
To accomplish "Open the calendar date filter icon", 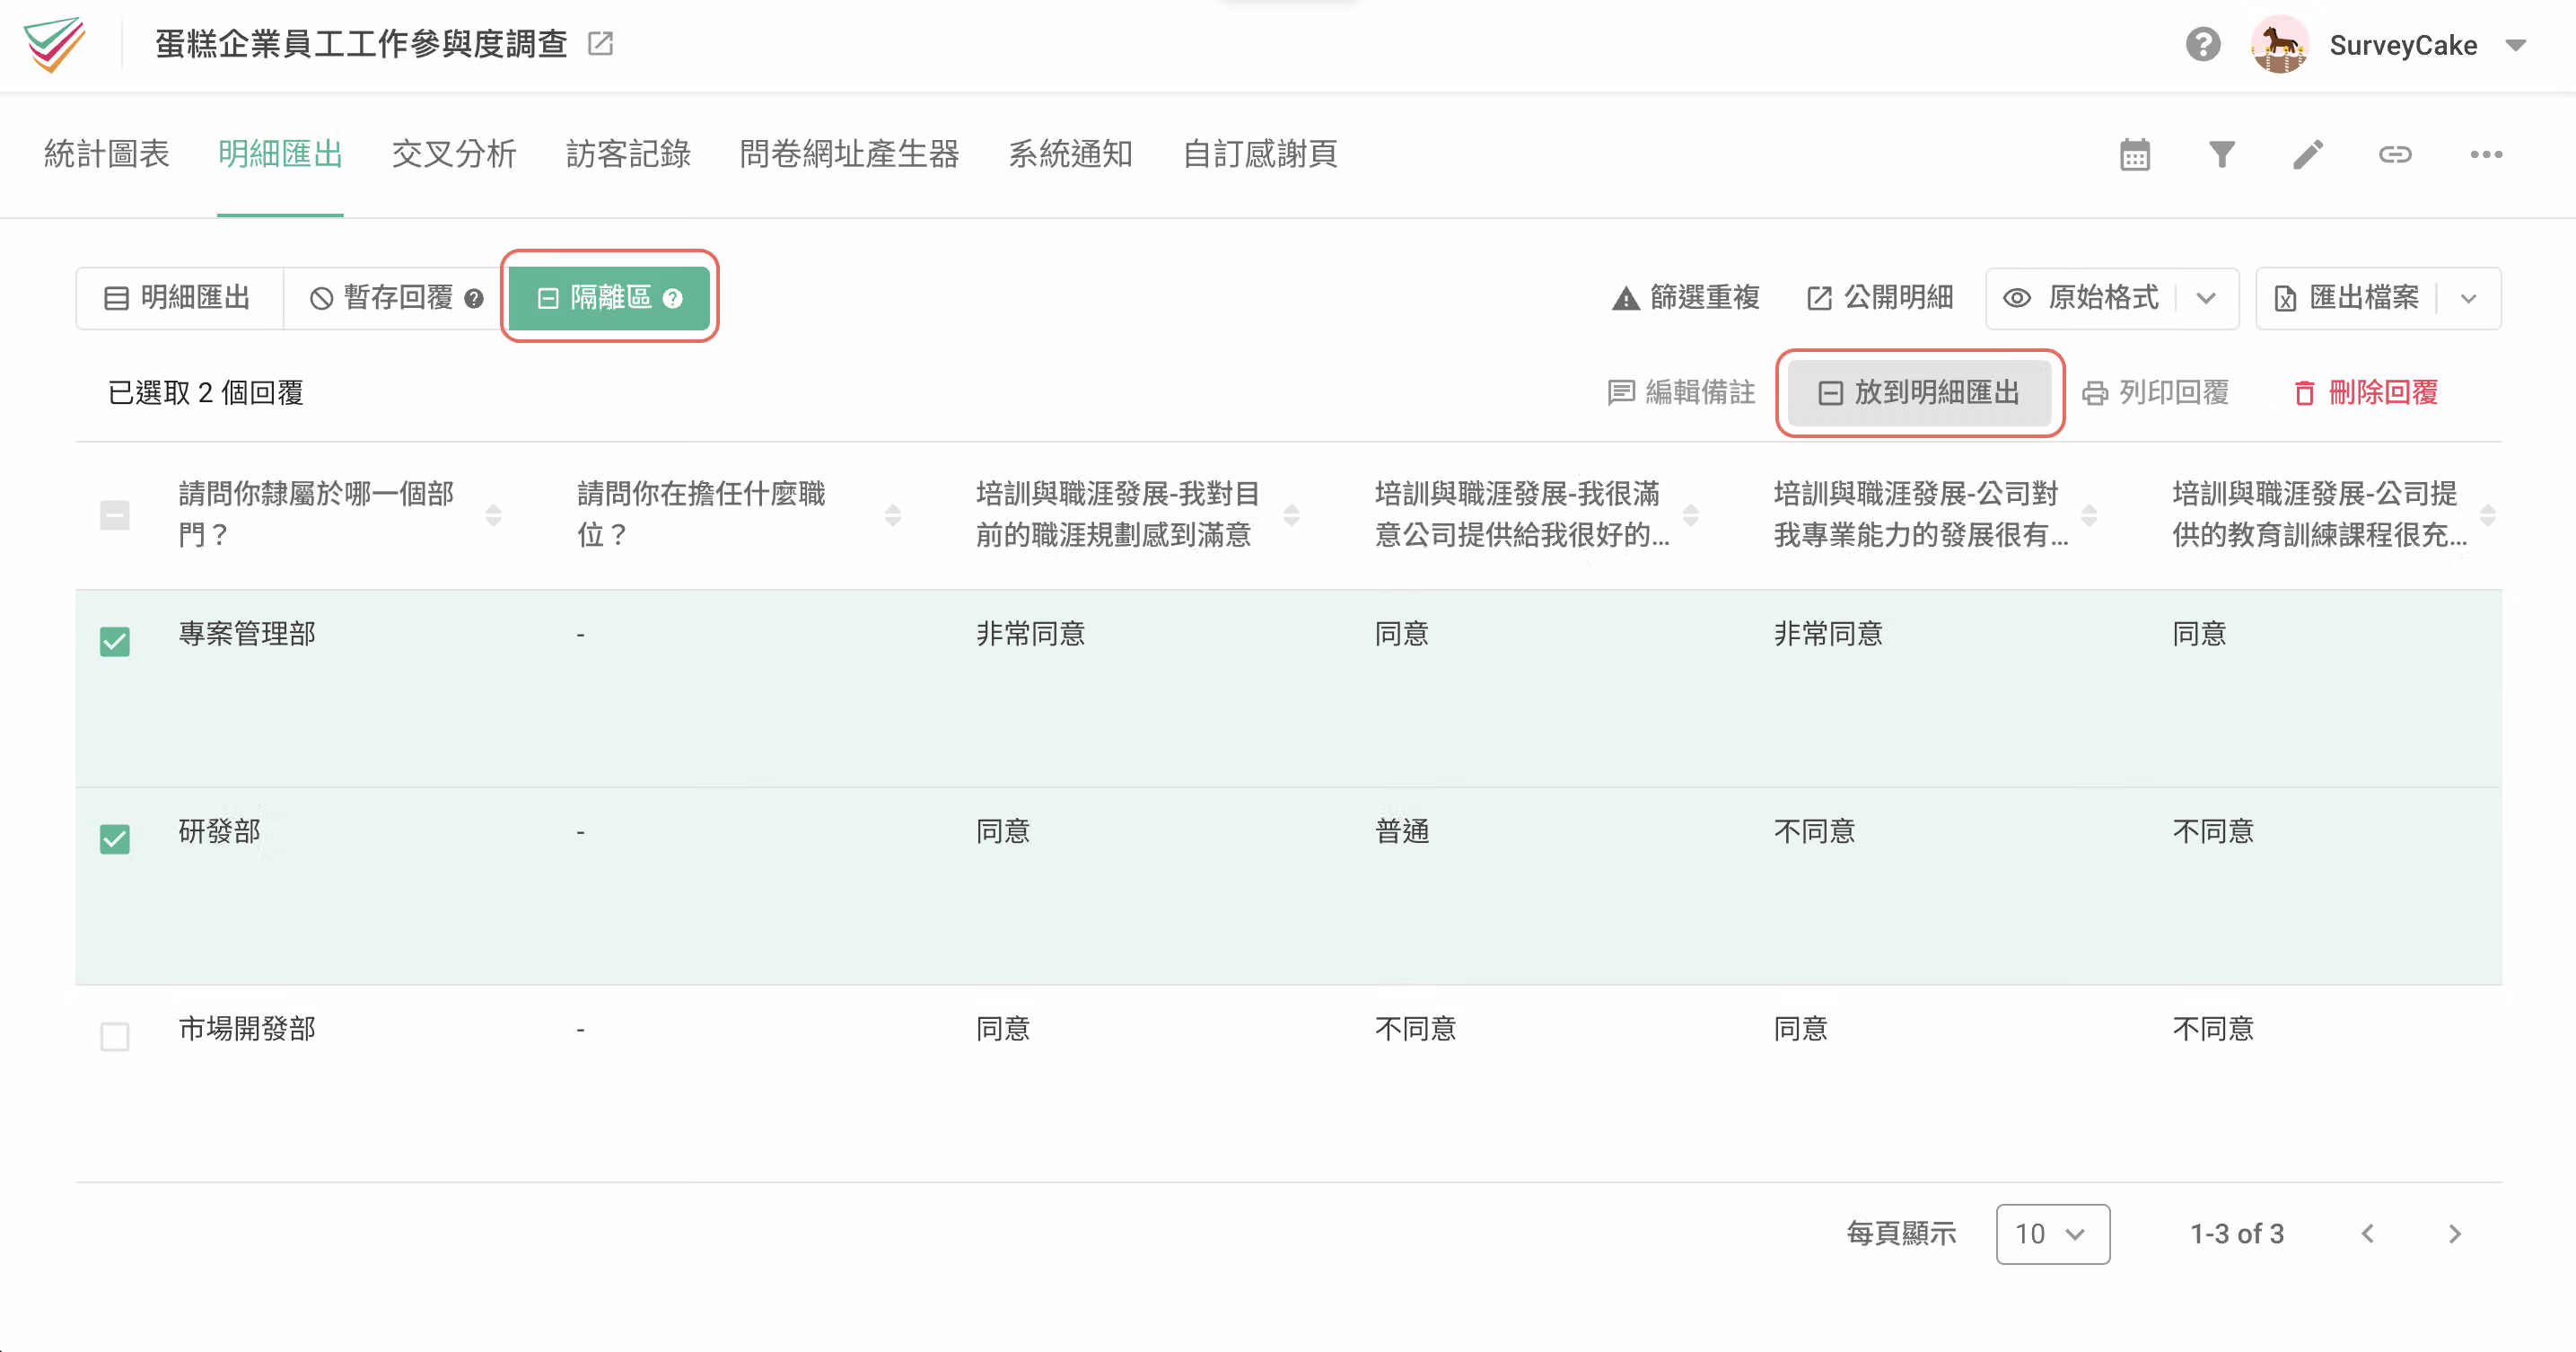I will point(2134,155).
